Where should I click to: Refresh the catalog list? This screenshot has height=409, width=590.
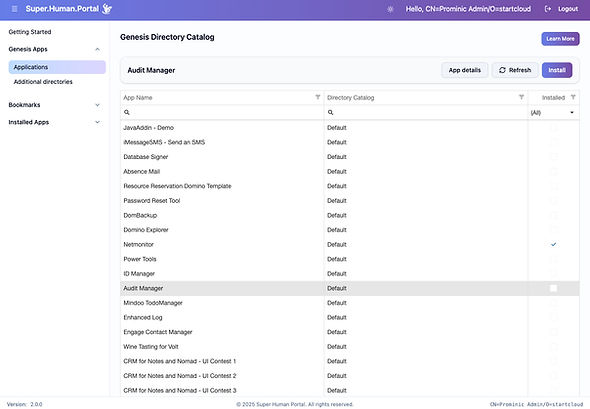[515, 70]
